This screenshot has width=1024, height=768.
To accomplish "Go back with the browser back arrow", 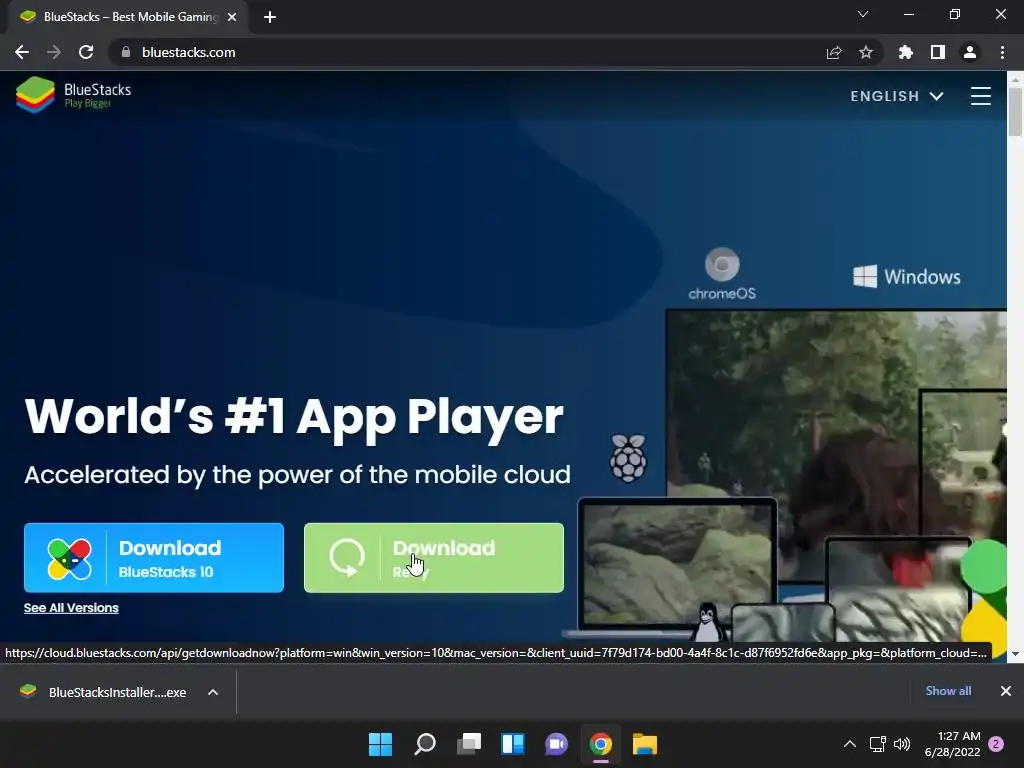I will pyautogui.click(x=22, y=52).
